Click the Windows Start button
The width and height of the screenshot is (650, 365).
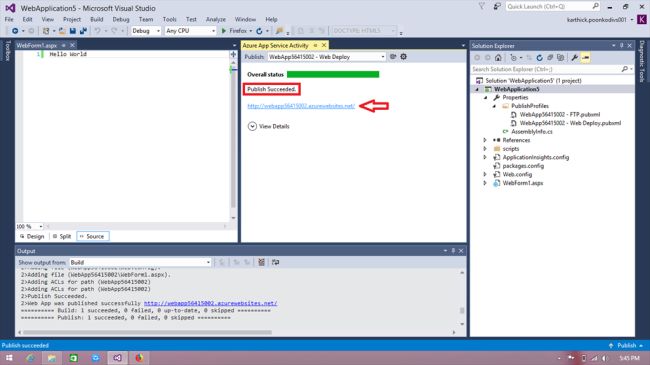tap(9, 358)
